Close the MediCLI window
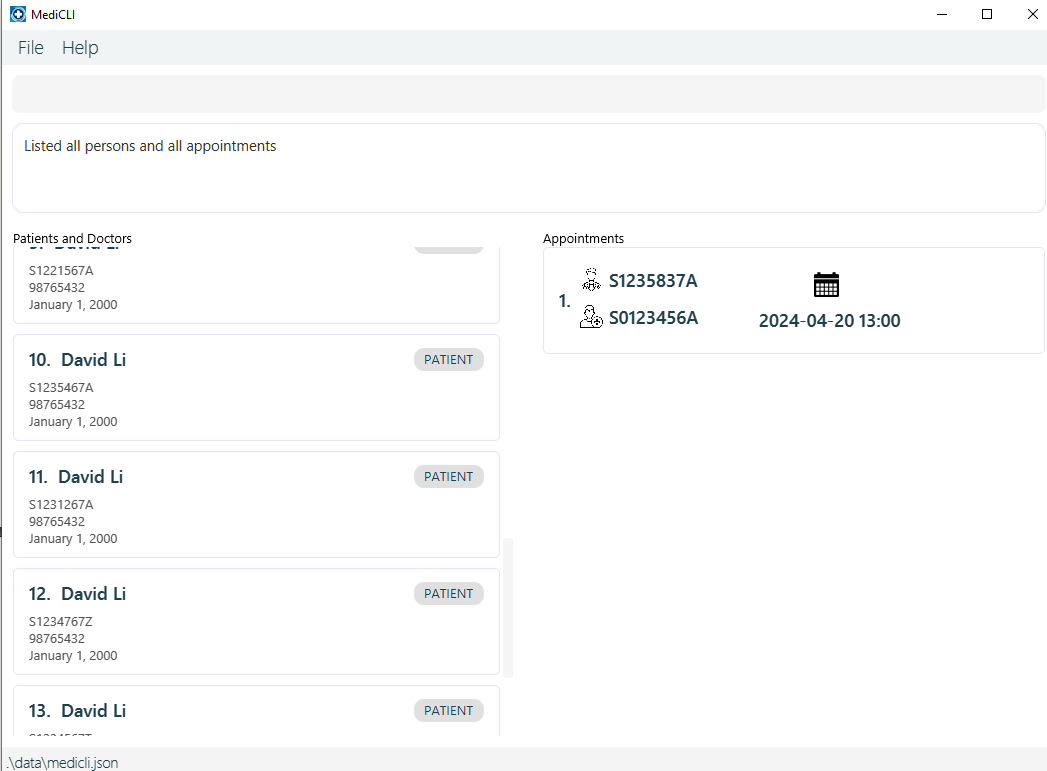Screen dimensions: 1047x771 tap(1032, 14)
